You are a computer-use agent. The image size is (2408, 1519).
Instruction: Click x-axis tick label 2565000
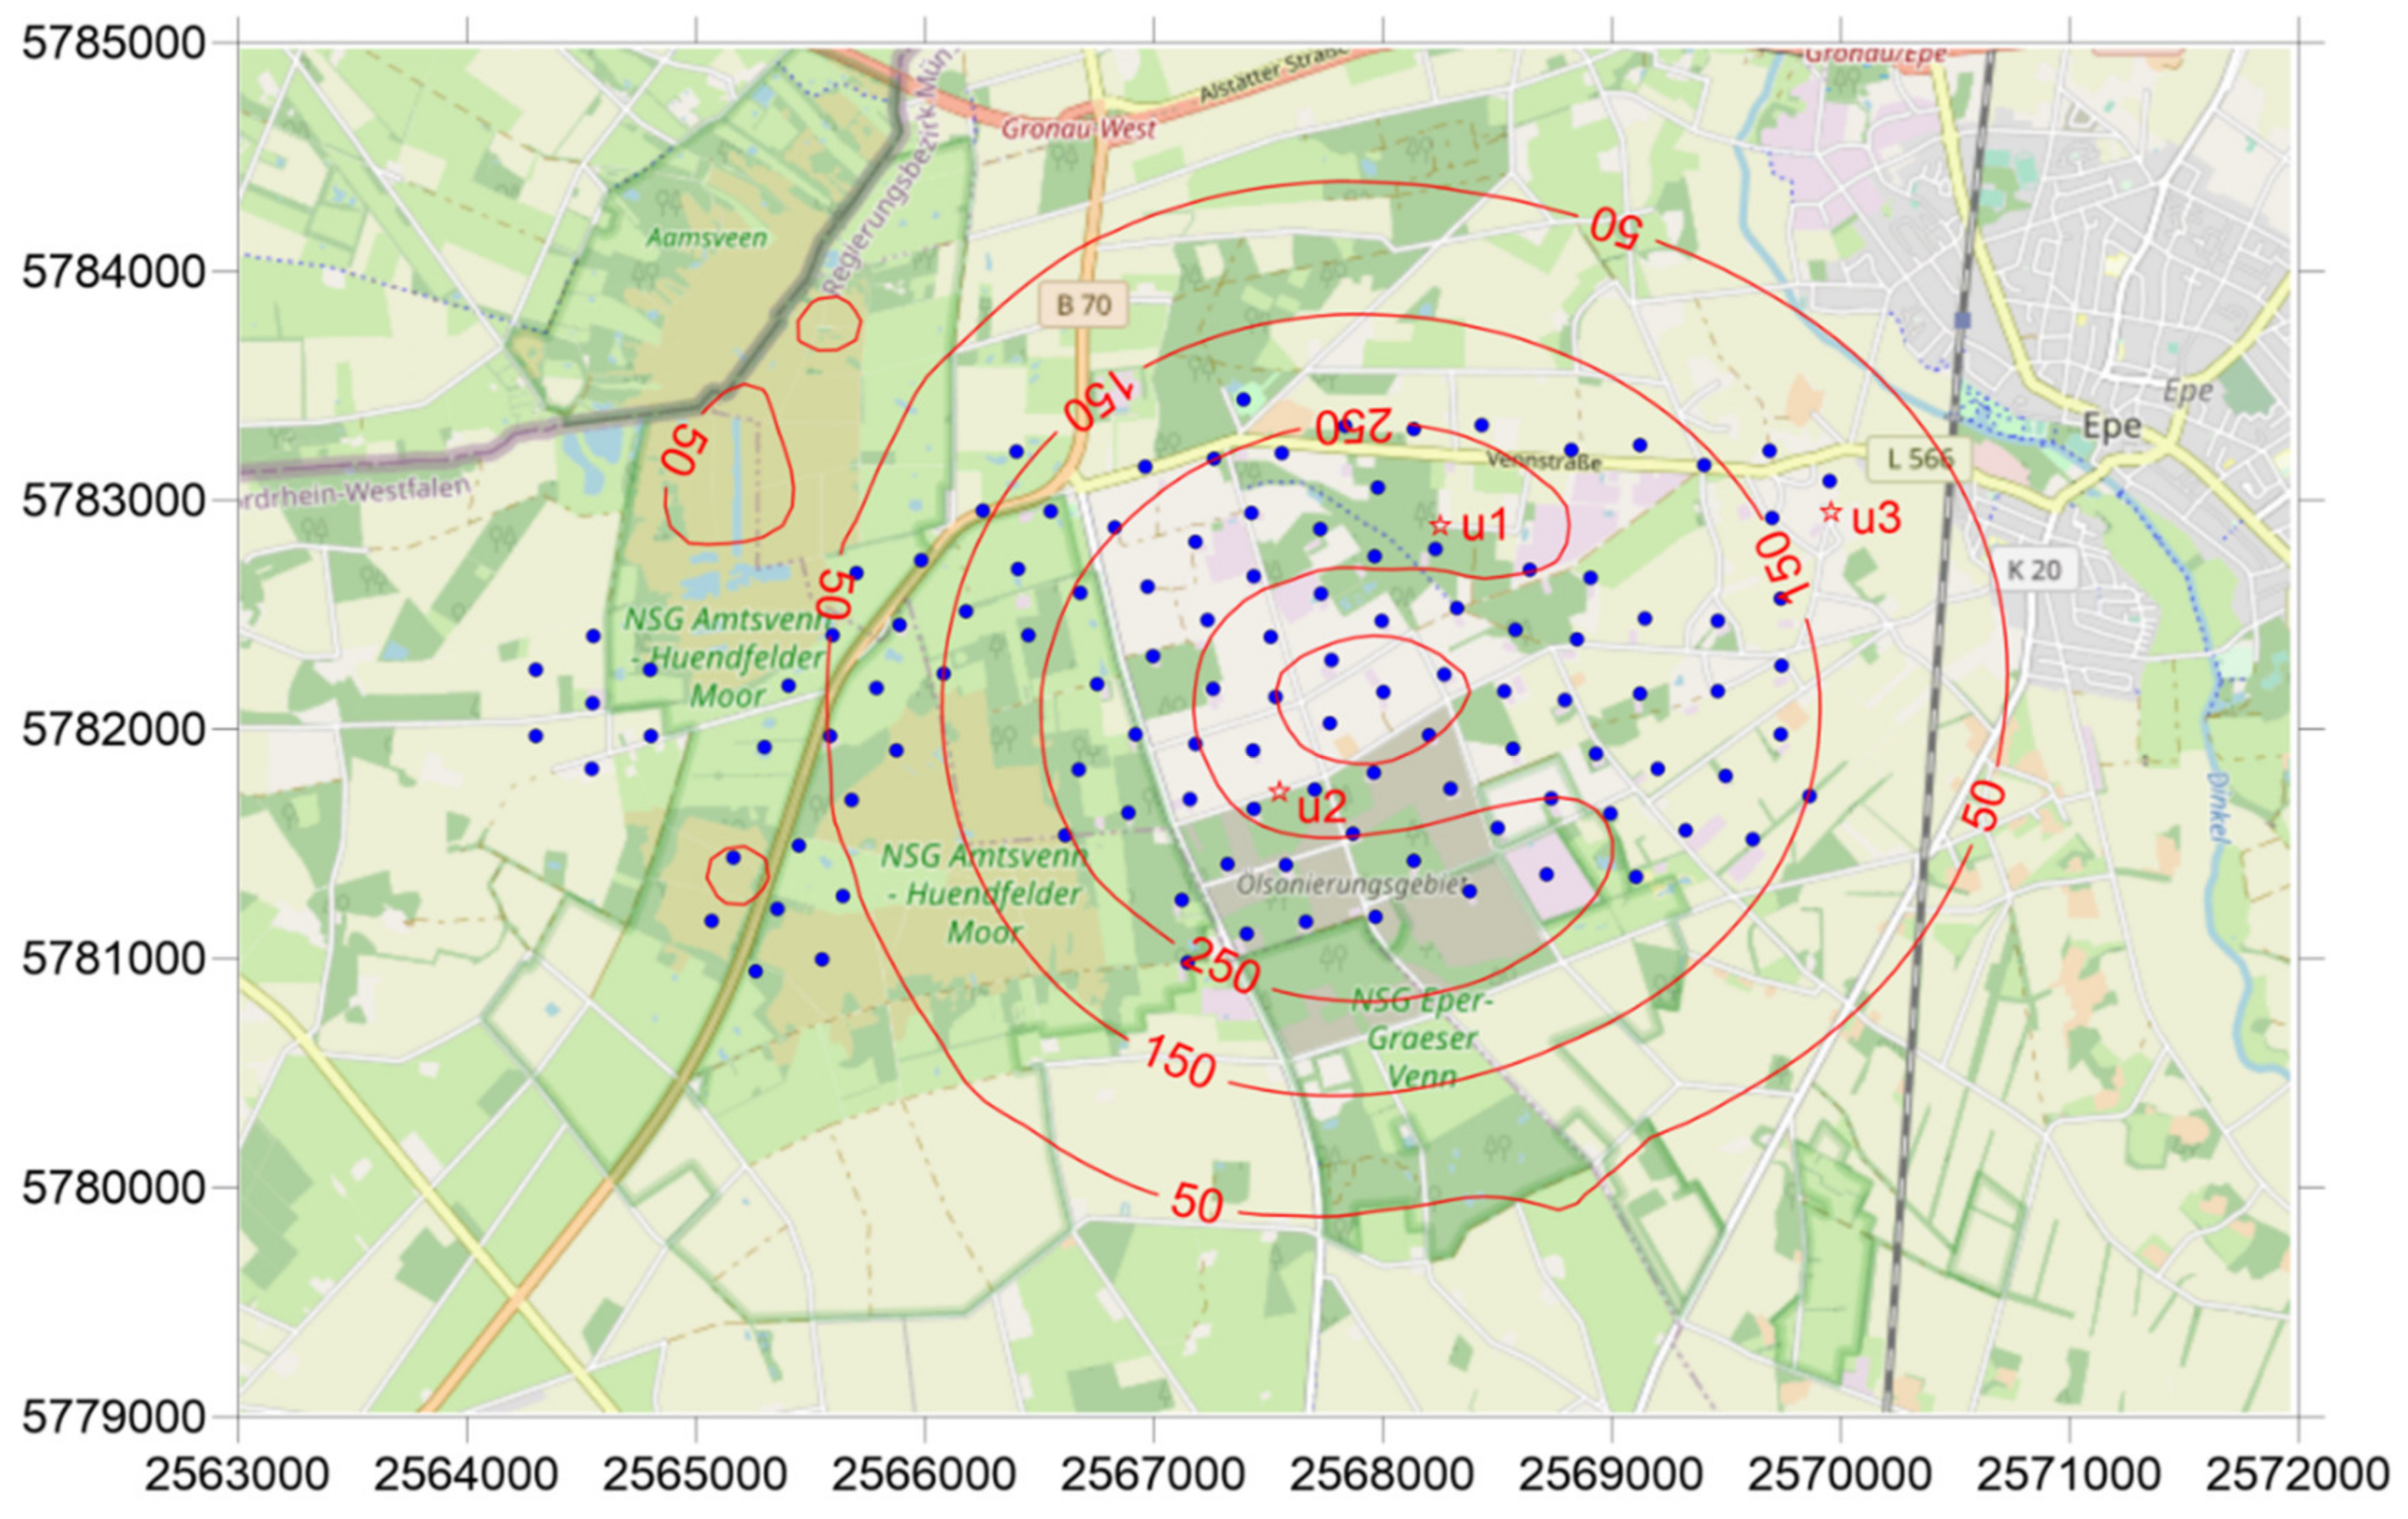coord(695,1475)
